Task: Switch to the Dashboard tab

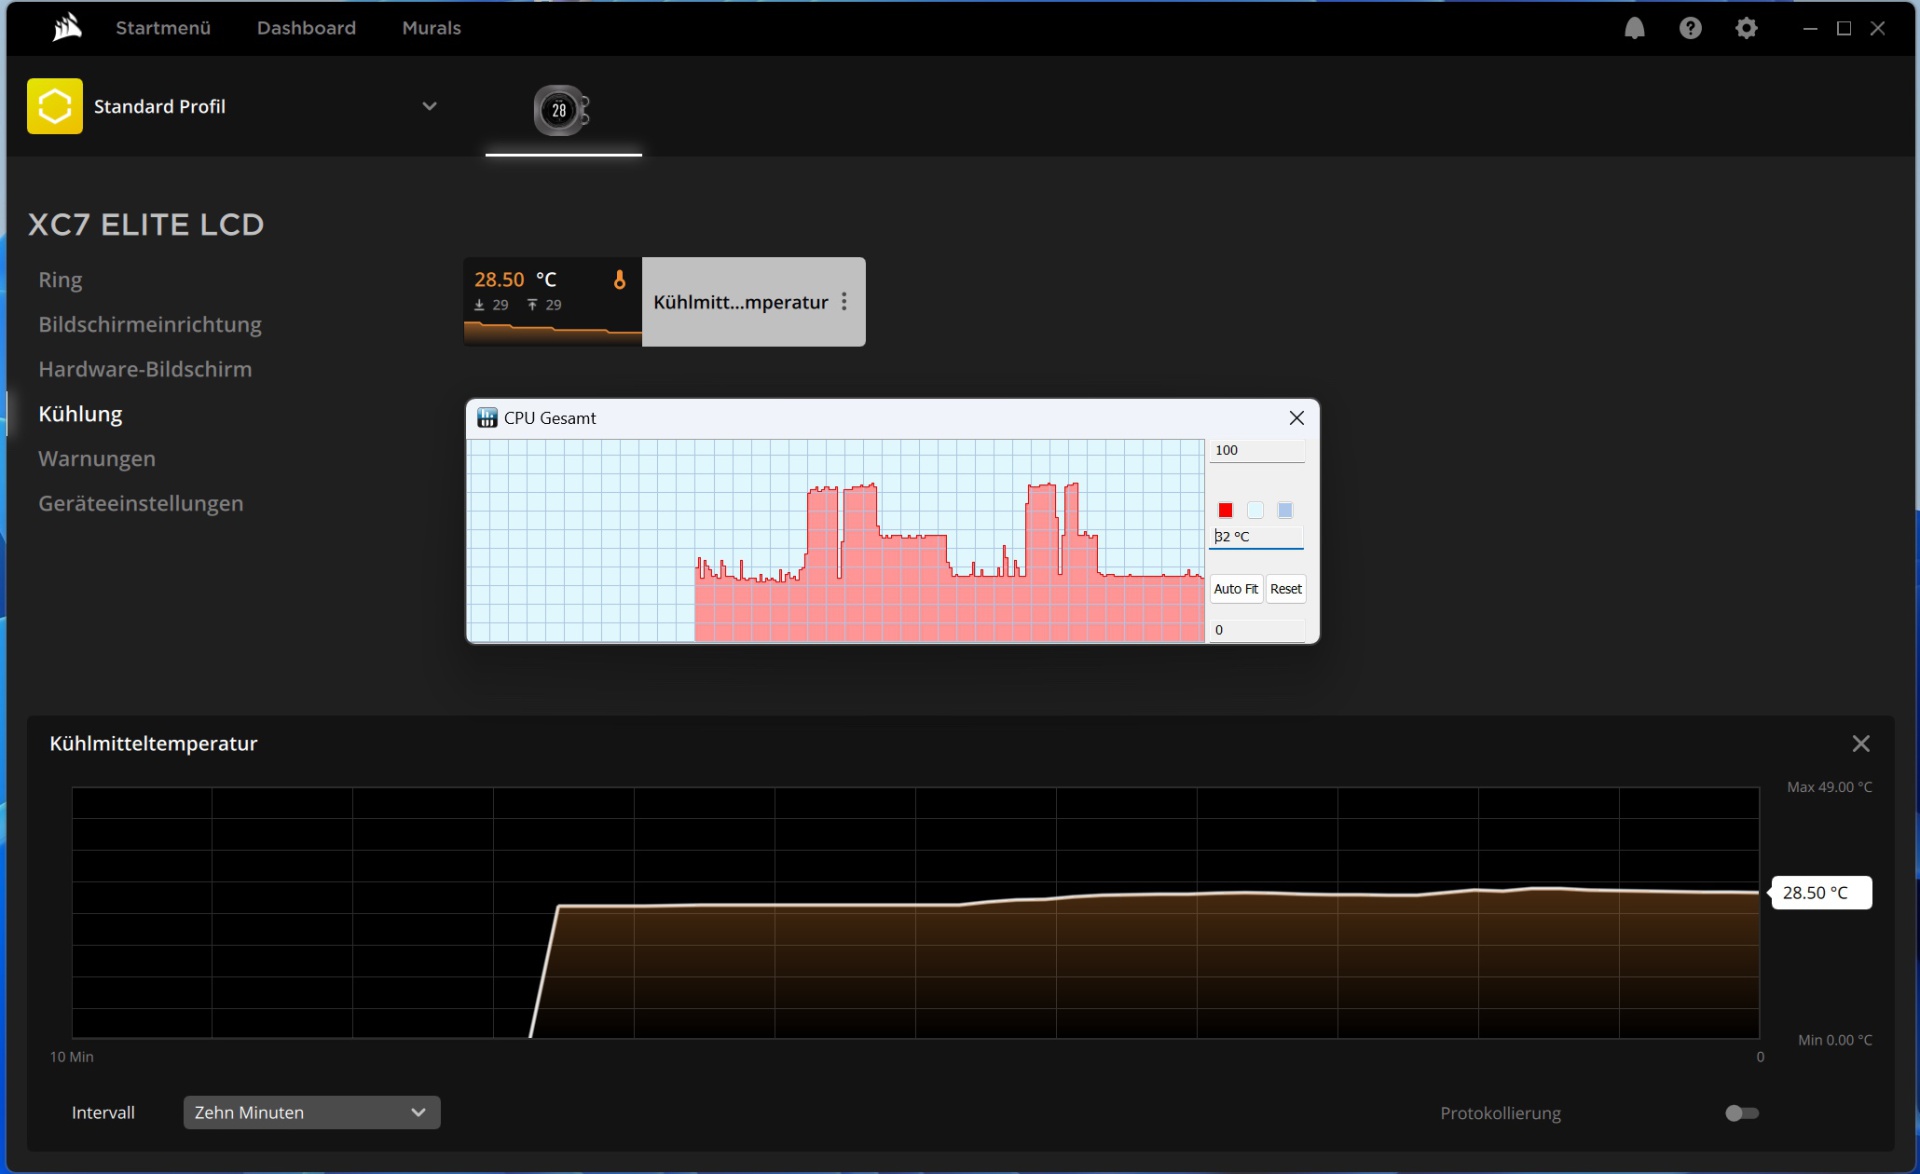Action: tap(306, 28)
